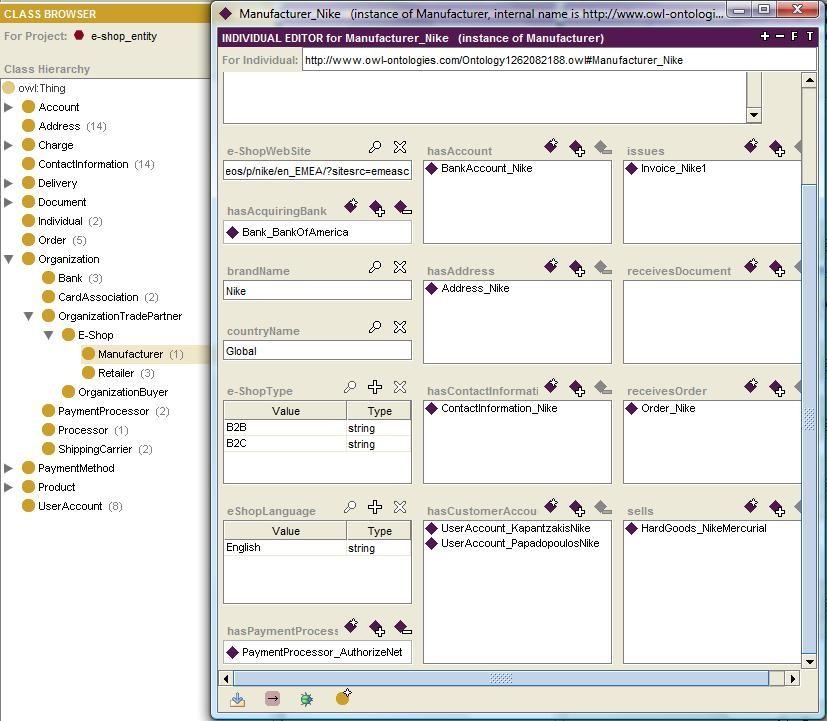Click the orange circle create icon at the bottom

(x=343, y=697)
